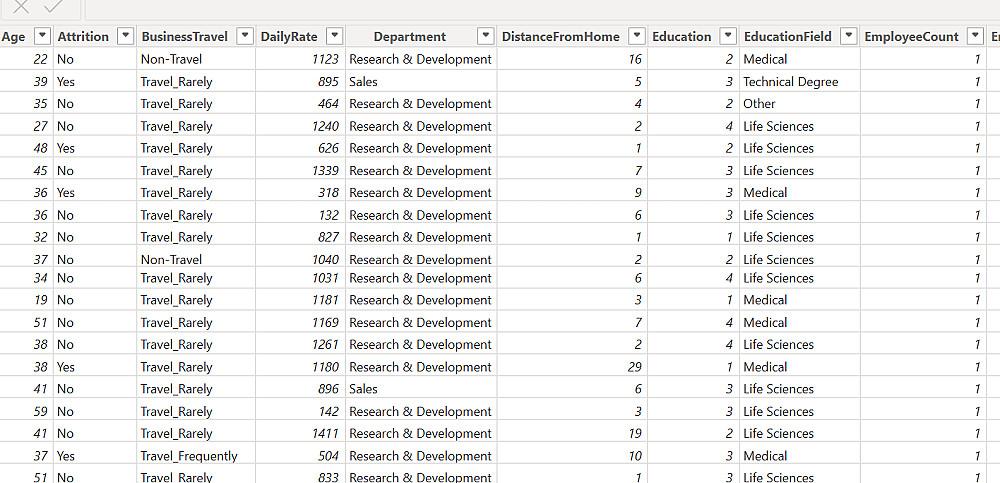The image size is (1000, 483).
Task: Click the Travel_Frequently cell
Action: (x=189, y=456)
